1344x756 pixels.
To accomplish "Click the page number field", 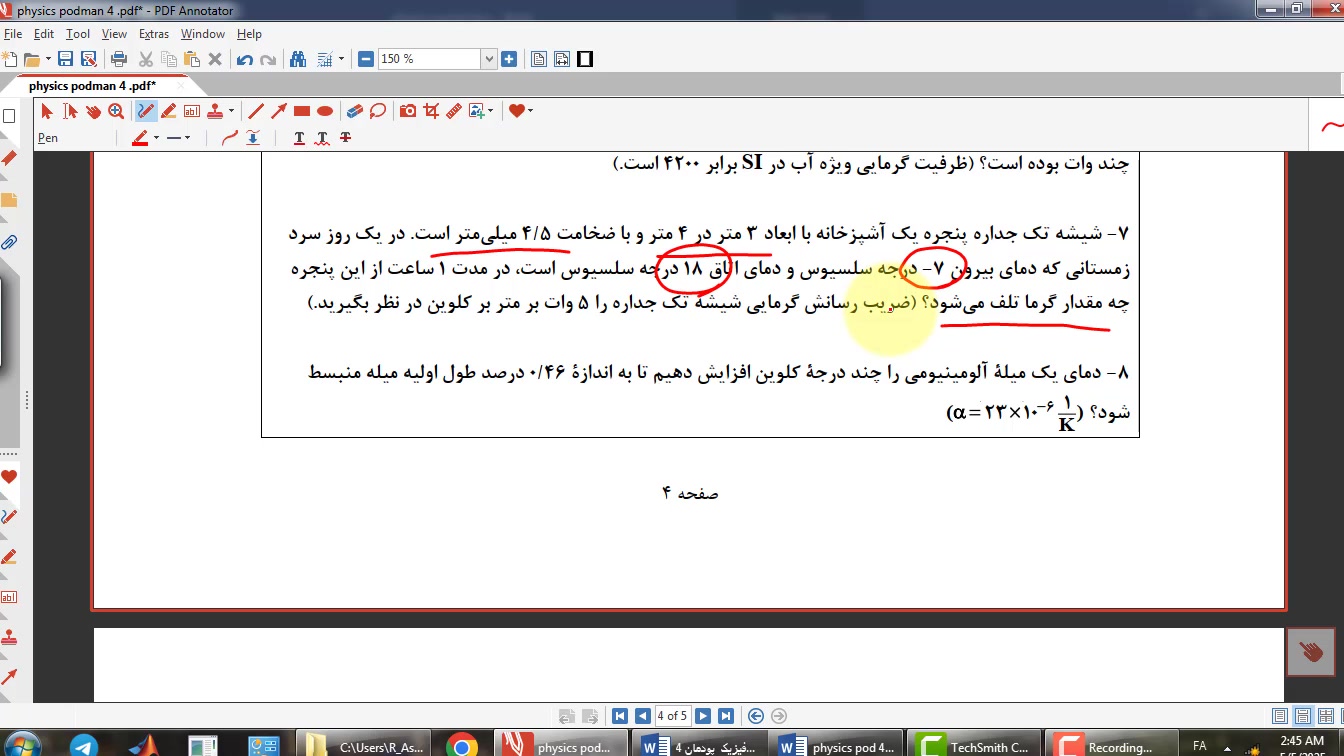I will pos(671,716).
